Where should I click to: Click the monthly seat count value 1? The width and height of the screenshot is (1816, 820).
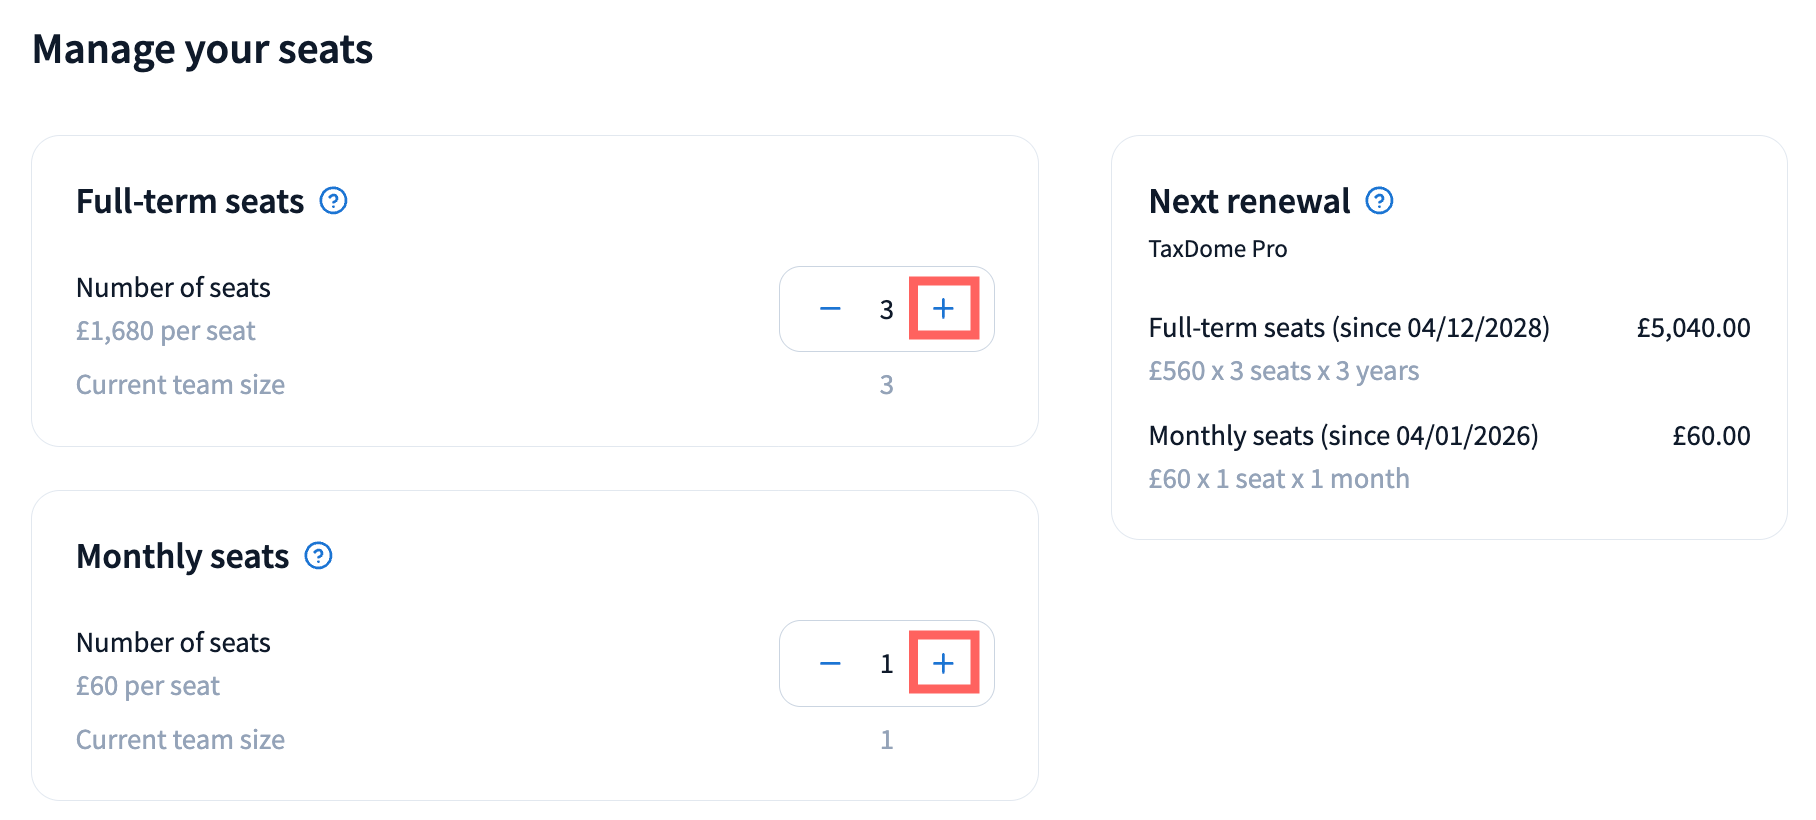pyautogui.click(x=886, y=664)
